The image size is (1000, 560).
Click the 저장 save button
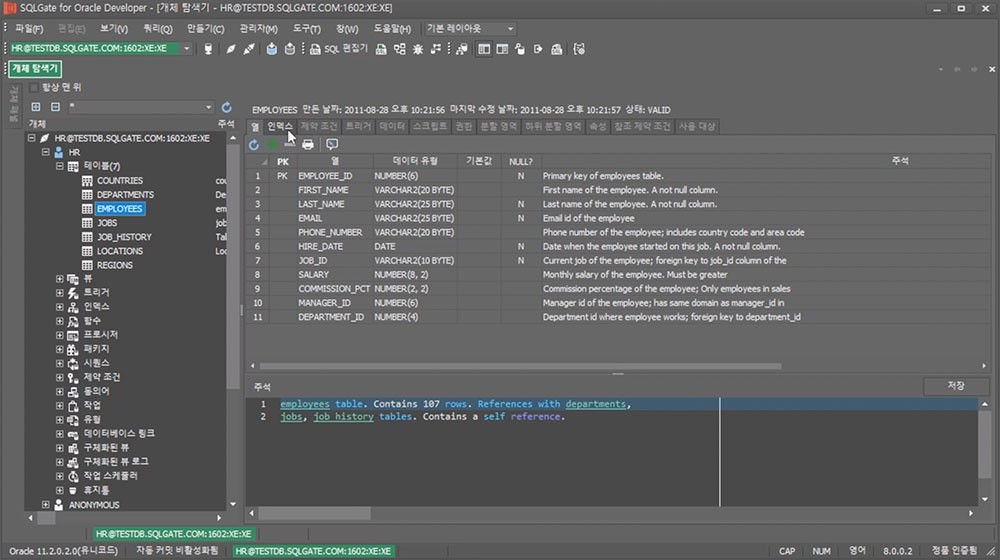pyautogui.click(x=955, y=386)
